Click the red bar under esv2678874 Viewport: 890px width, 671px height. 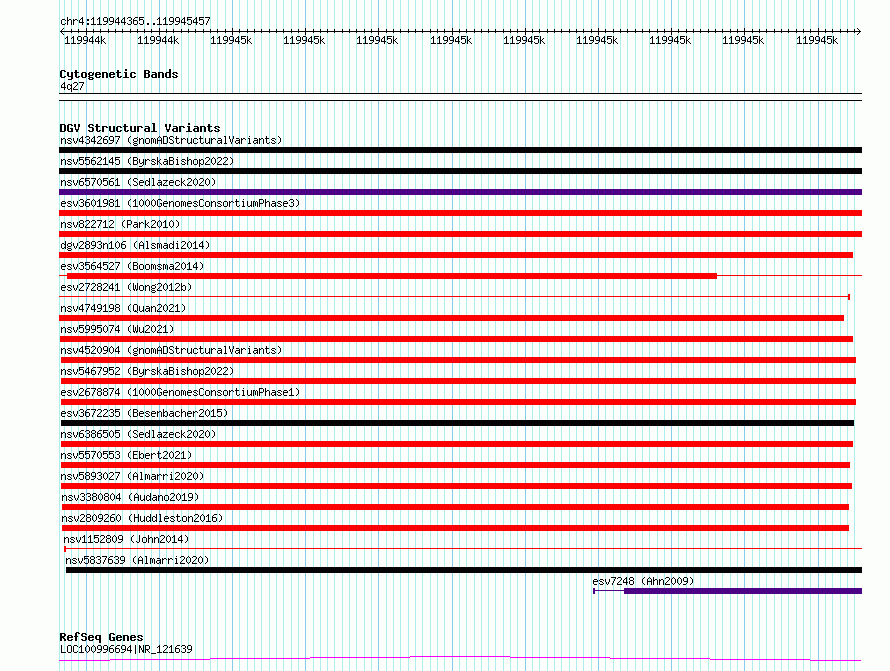[458, 402]
